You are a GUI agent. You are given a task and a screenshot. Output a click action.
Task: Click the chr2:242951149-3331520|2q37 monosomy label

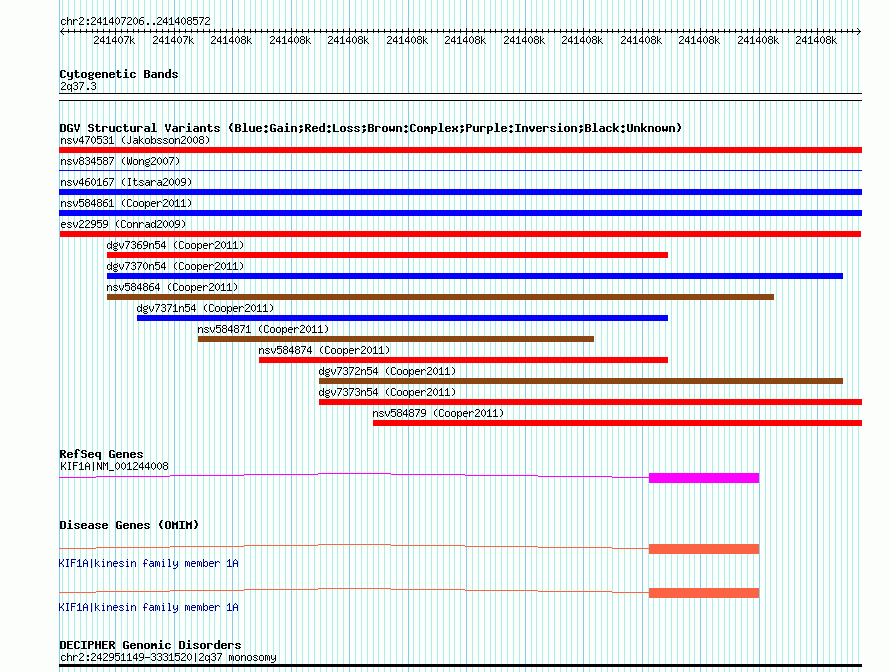[x=168, y=657]
